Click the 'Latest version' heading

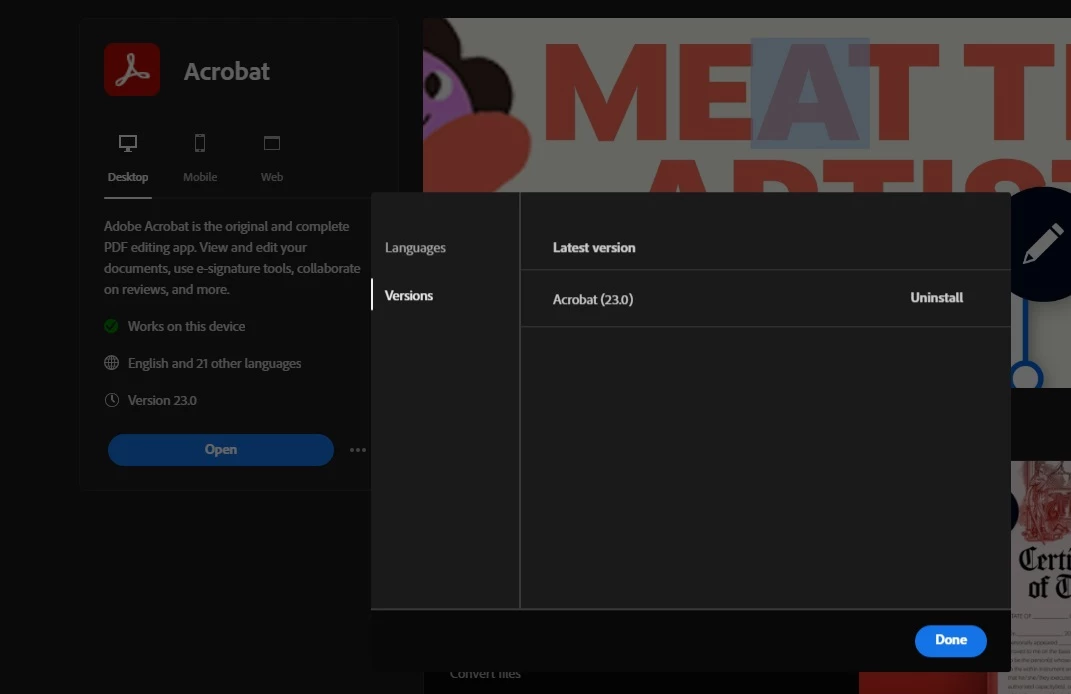click(x=594, y=248)
